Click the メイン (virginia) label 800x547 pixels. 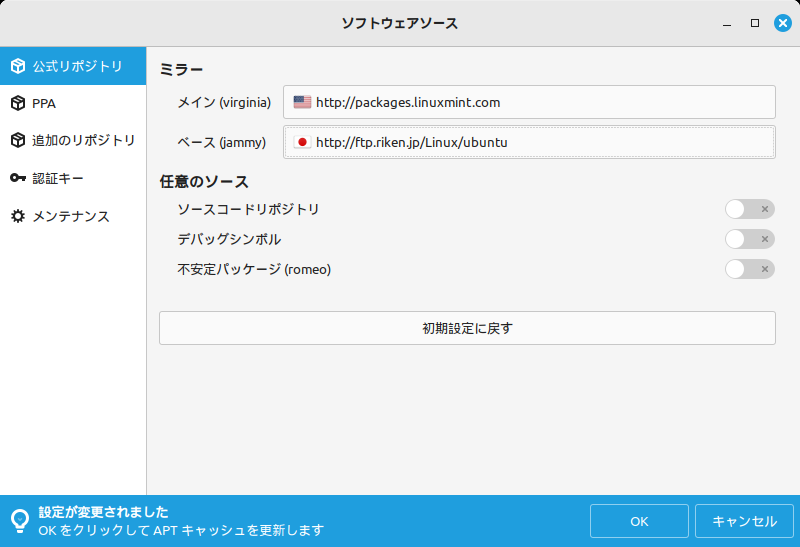[x=224, y=103]
